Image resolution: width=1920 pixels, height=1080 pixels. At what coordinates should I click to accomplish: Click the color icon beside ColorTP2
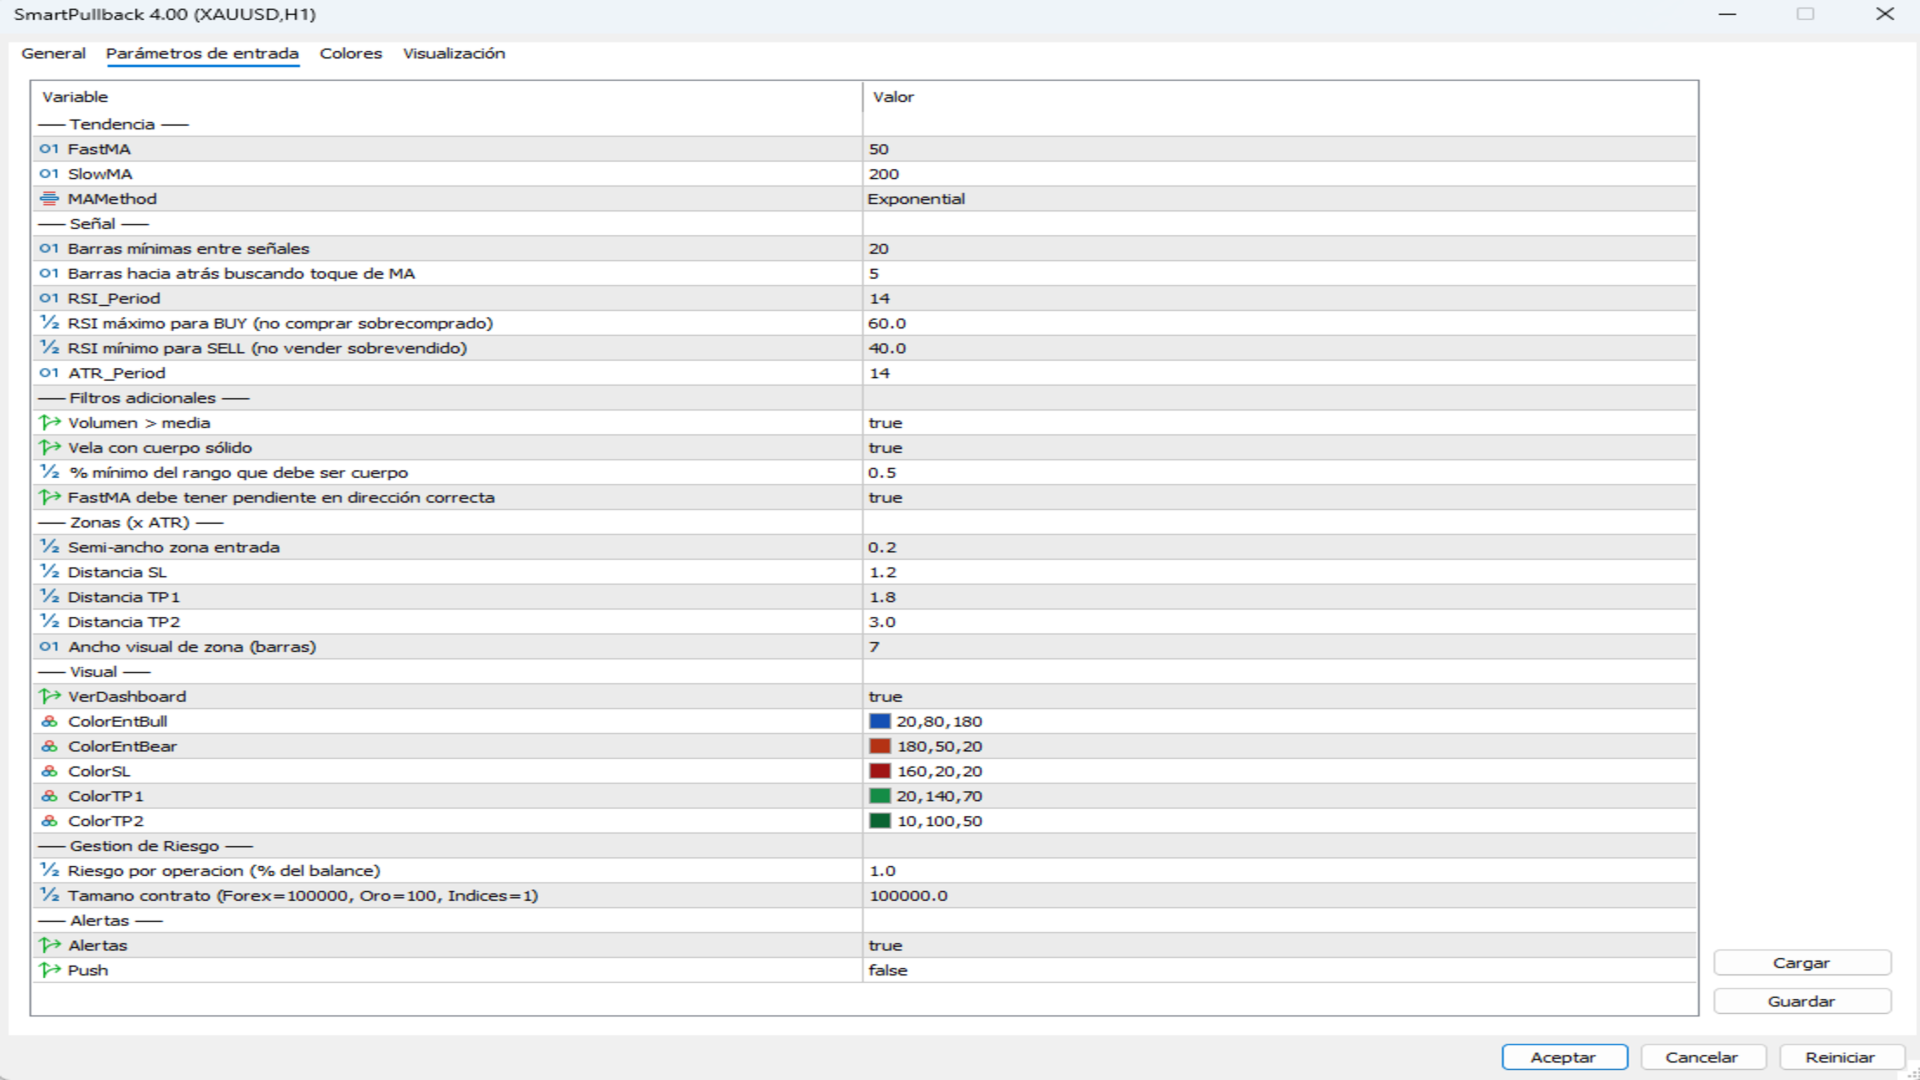point(49,821)
